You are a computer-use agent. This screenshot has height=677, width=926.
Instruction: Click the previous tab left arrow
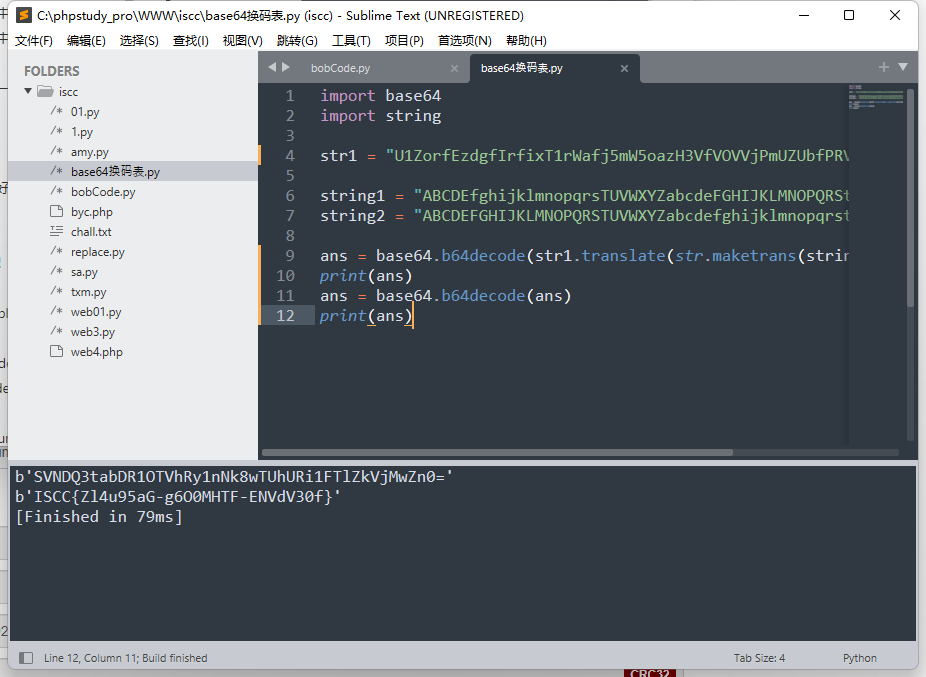click(x=272, y=67)
